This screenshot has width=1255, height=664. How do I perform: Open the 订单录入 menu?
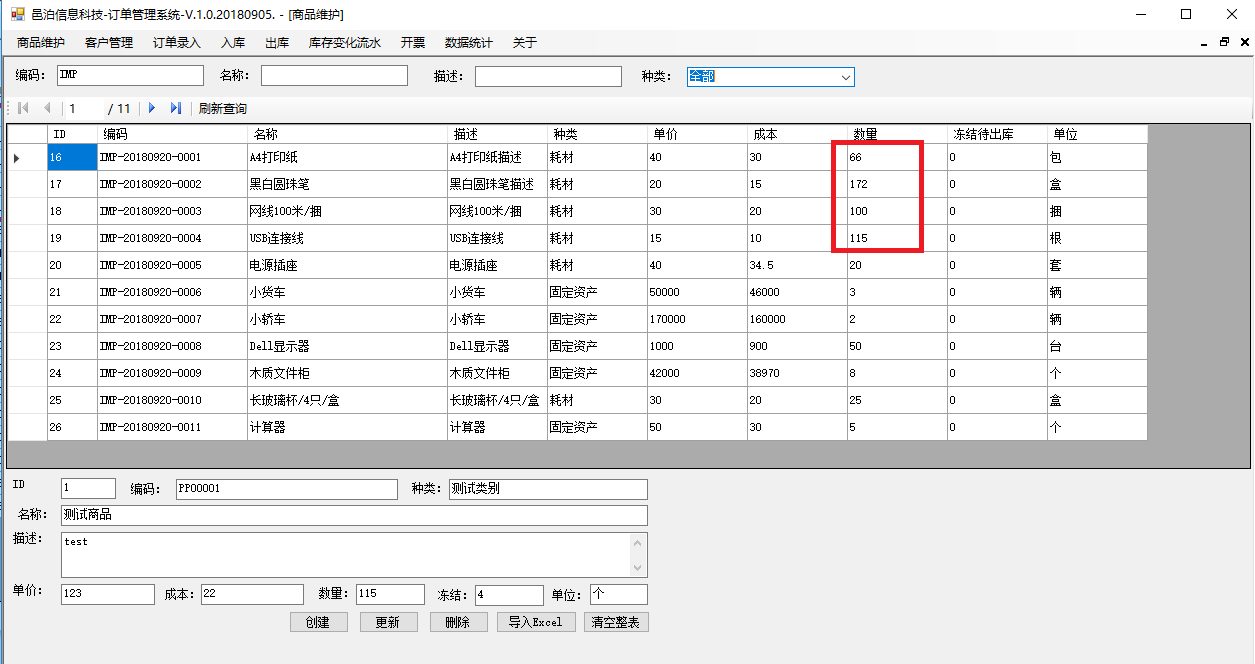[x=177, y=43]
